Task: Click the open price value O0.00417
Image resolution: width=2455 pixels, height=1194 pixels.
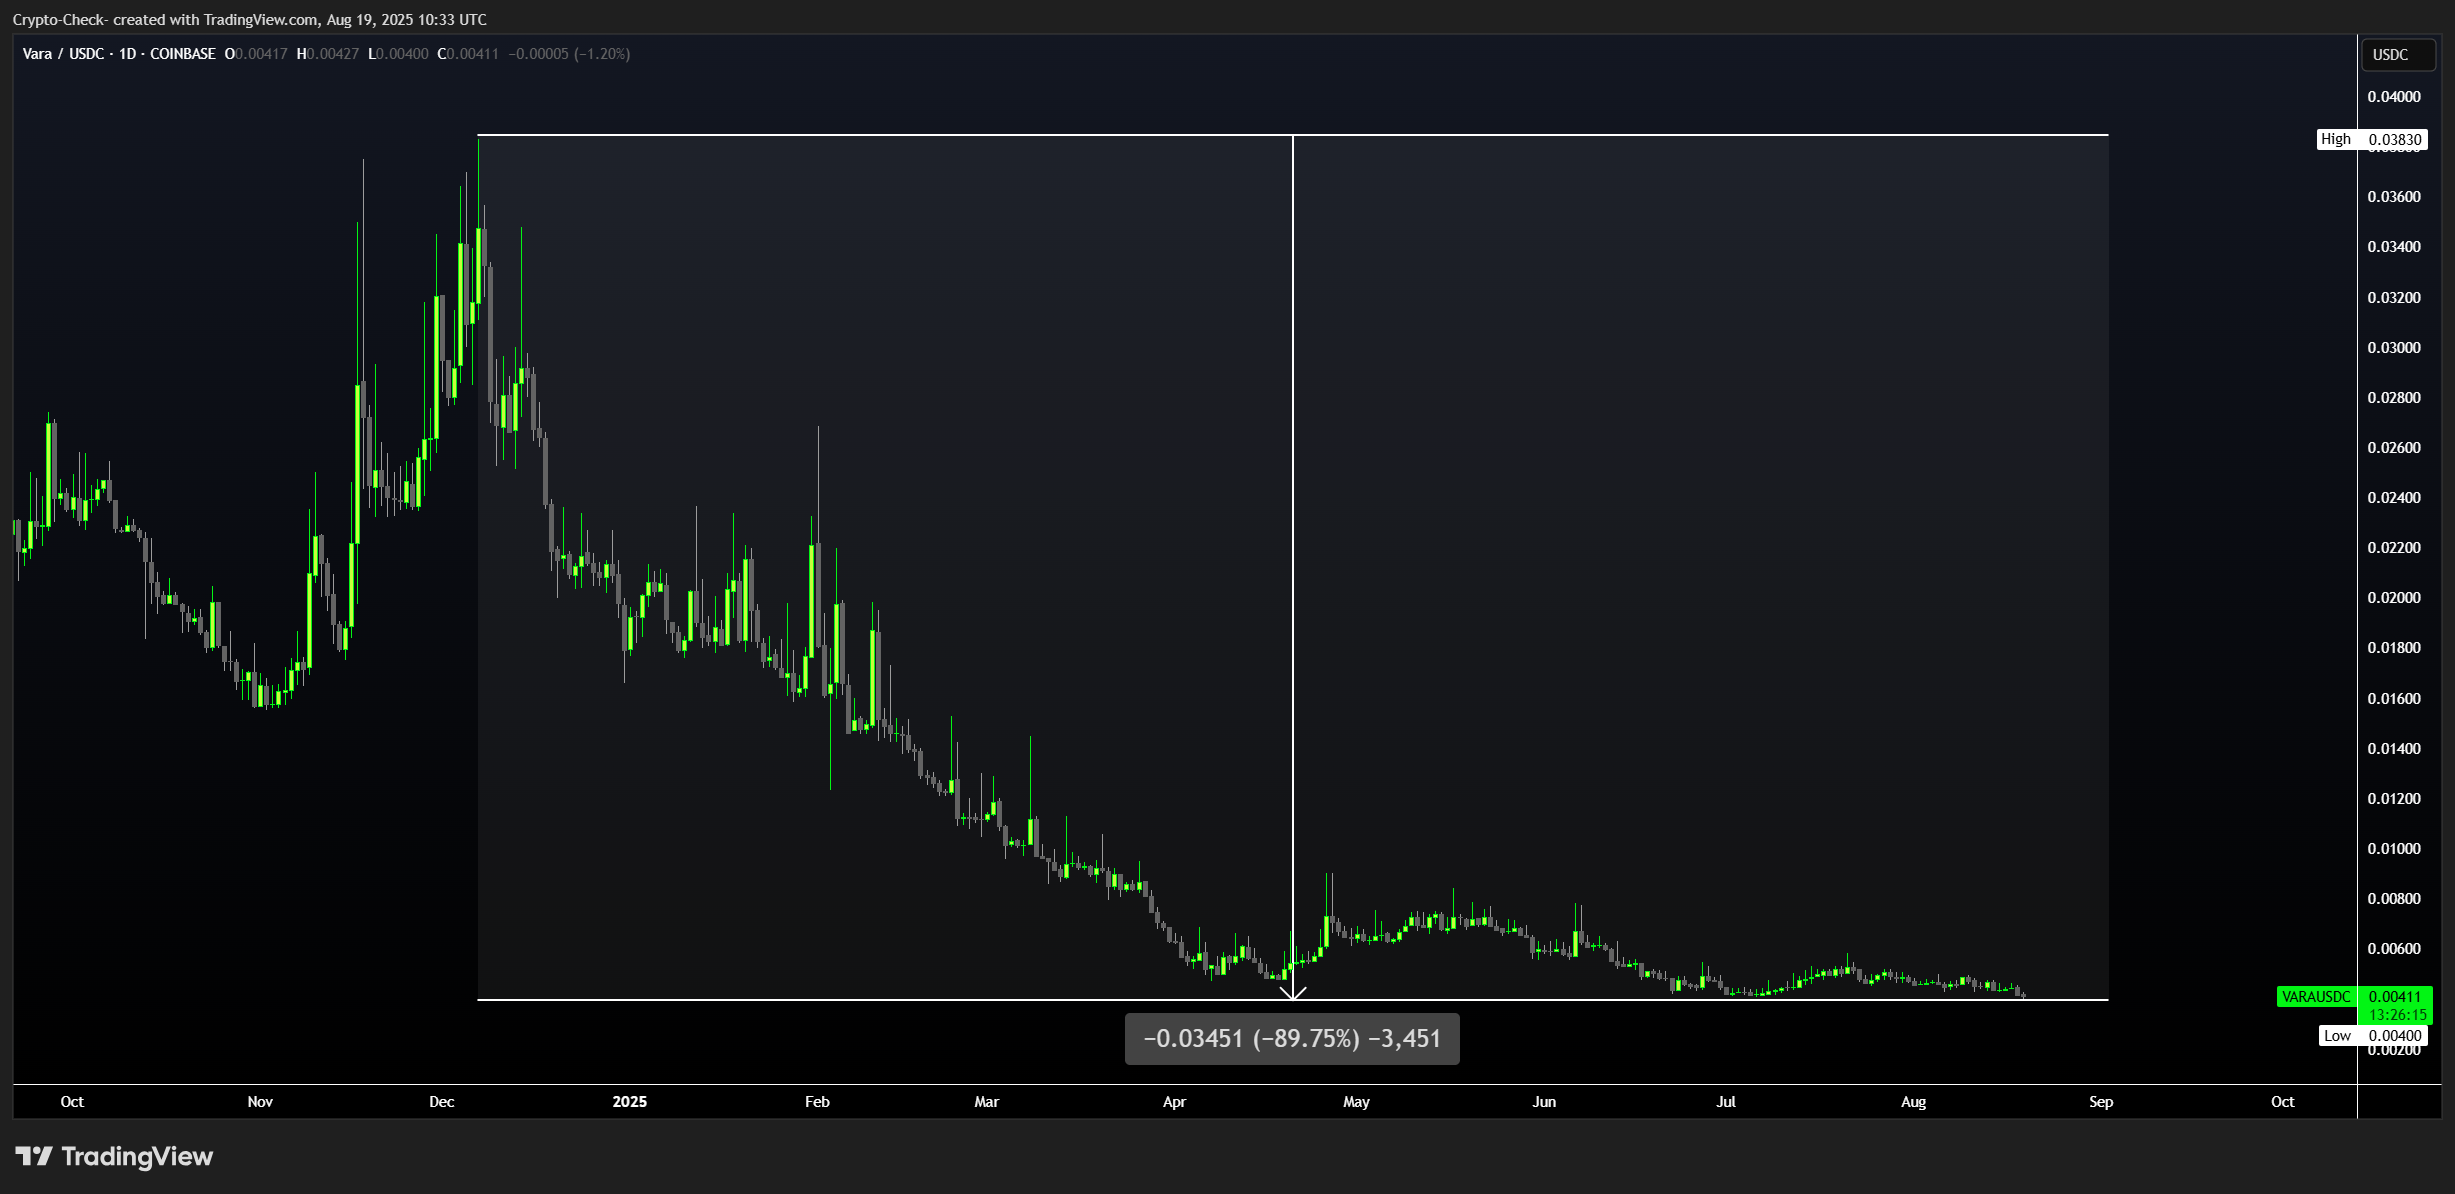Action: click(256, 54)
